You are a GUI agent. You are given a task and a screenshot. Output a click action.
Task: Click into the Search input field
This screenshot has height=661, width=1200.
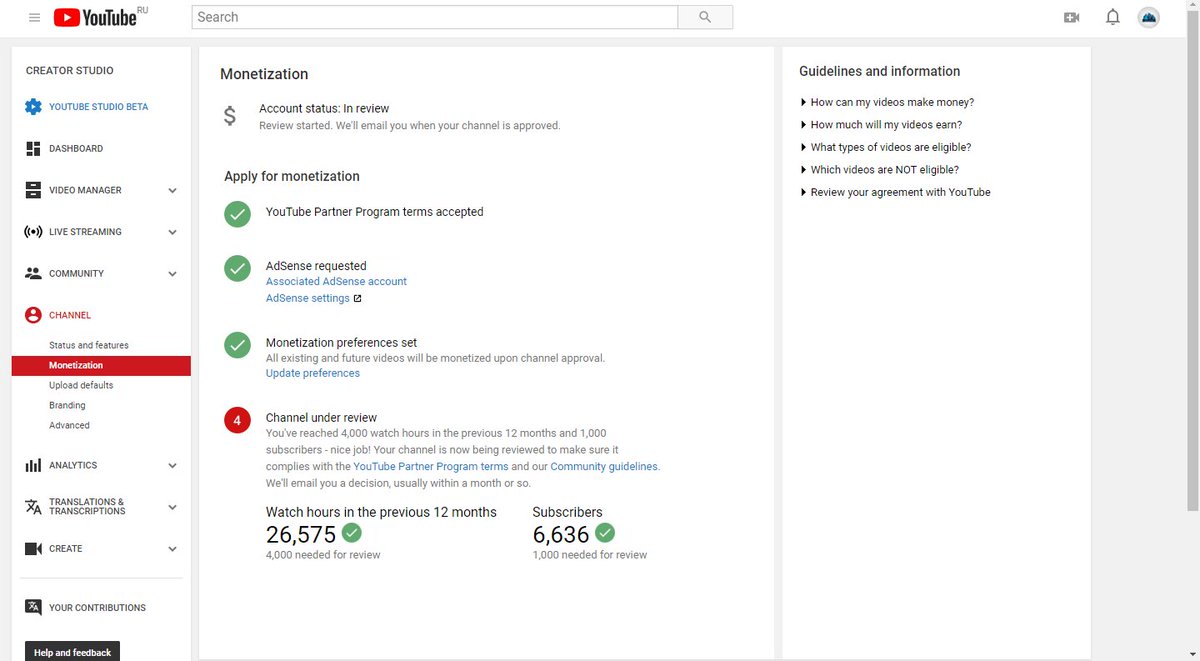pos(435,17)
